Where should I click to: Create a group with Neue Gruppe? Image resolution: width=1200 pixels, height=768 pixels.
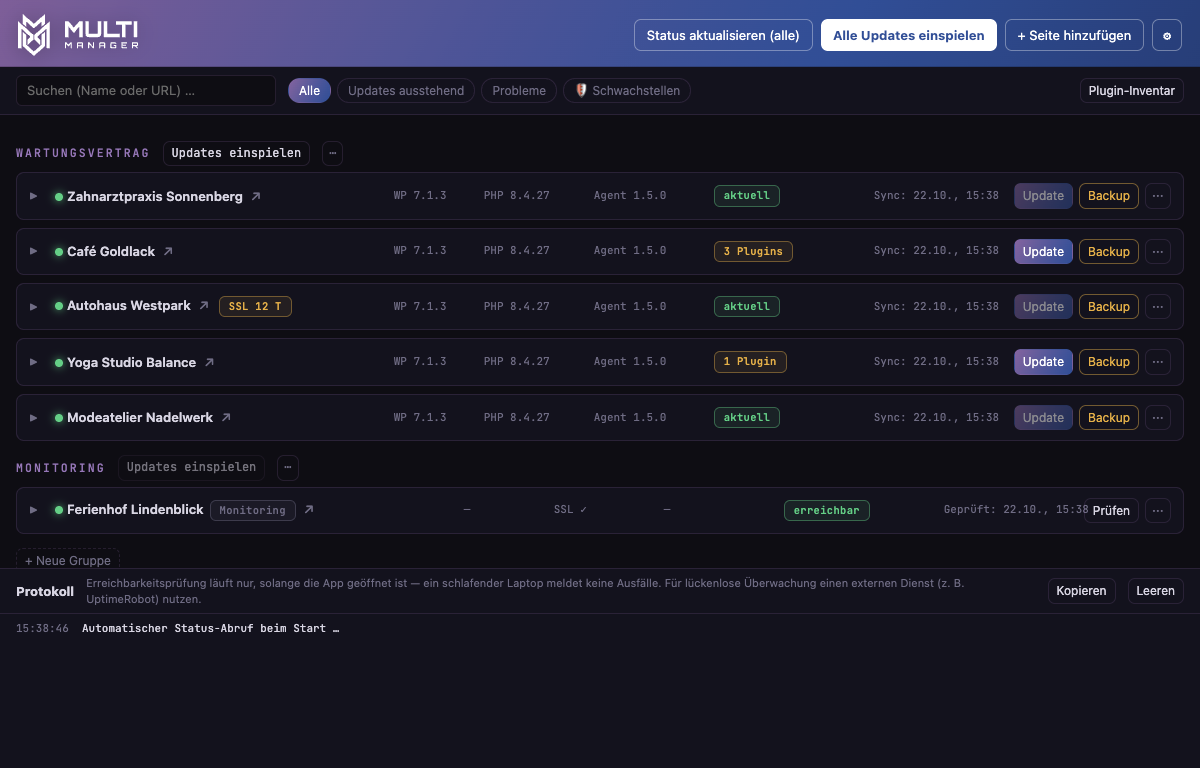(x=68, y=560)
